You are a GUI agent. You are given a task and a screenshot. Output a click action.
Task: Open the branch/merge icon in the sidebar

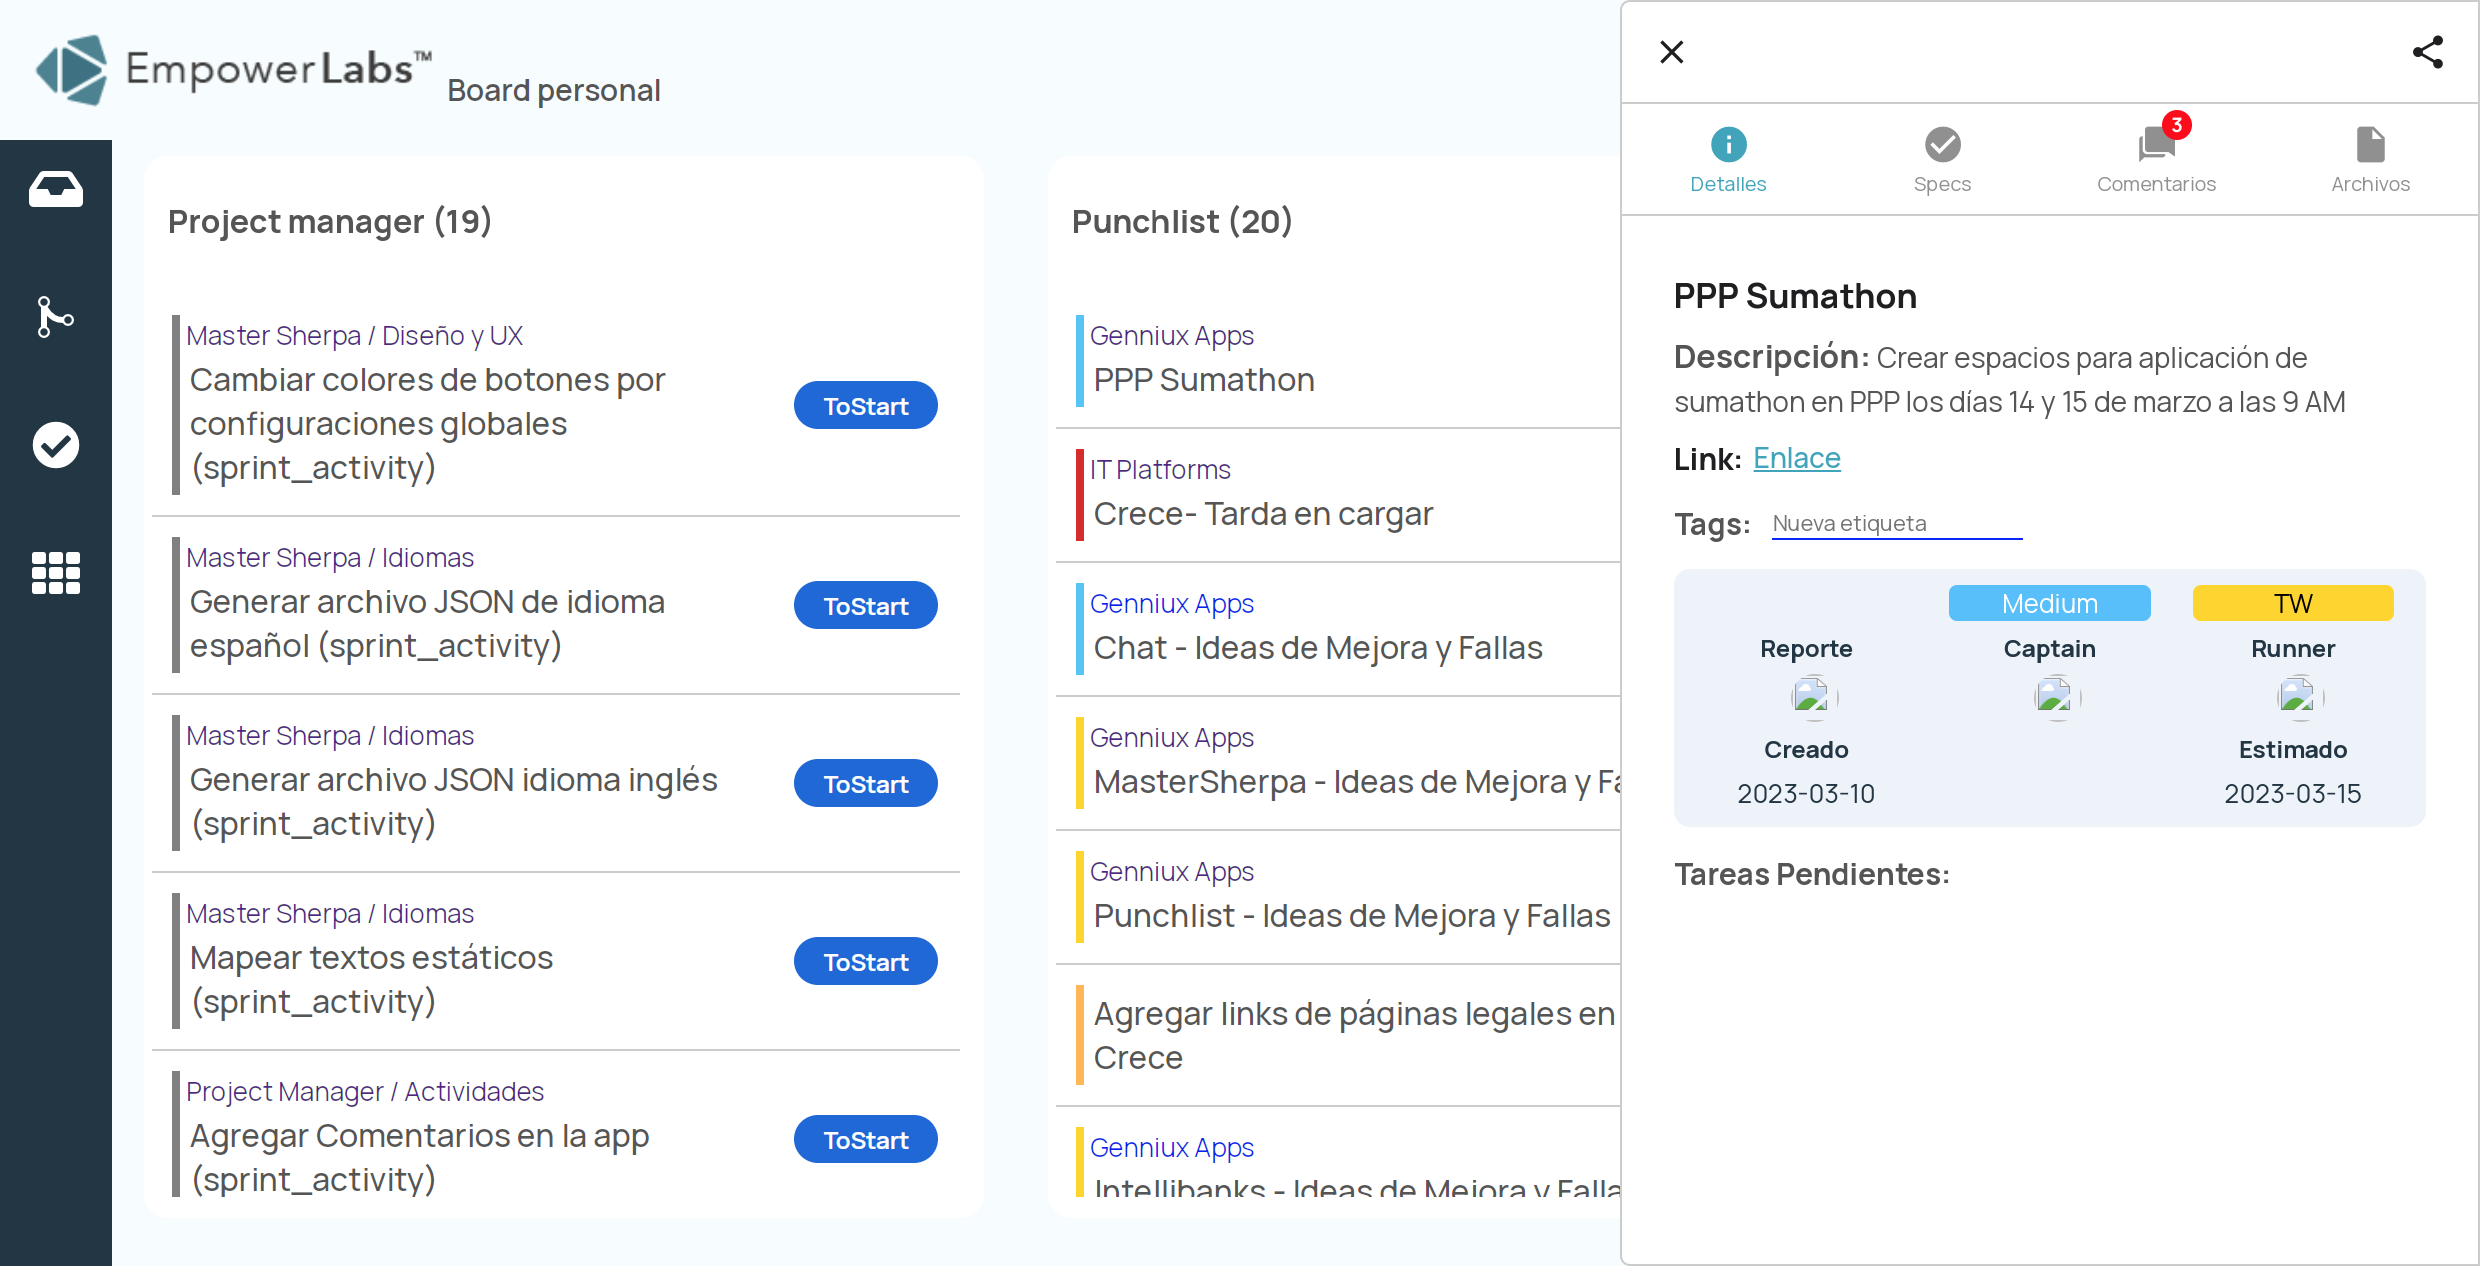(56, 317)
